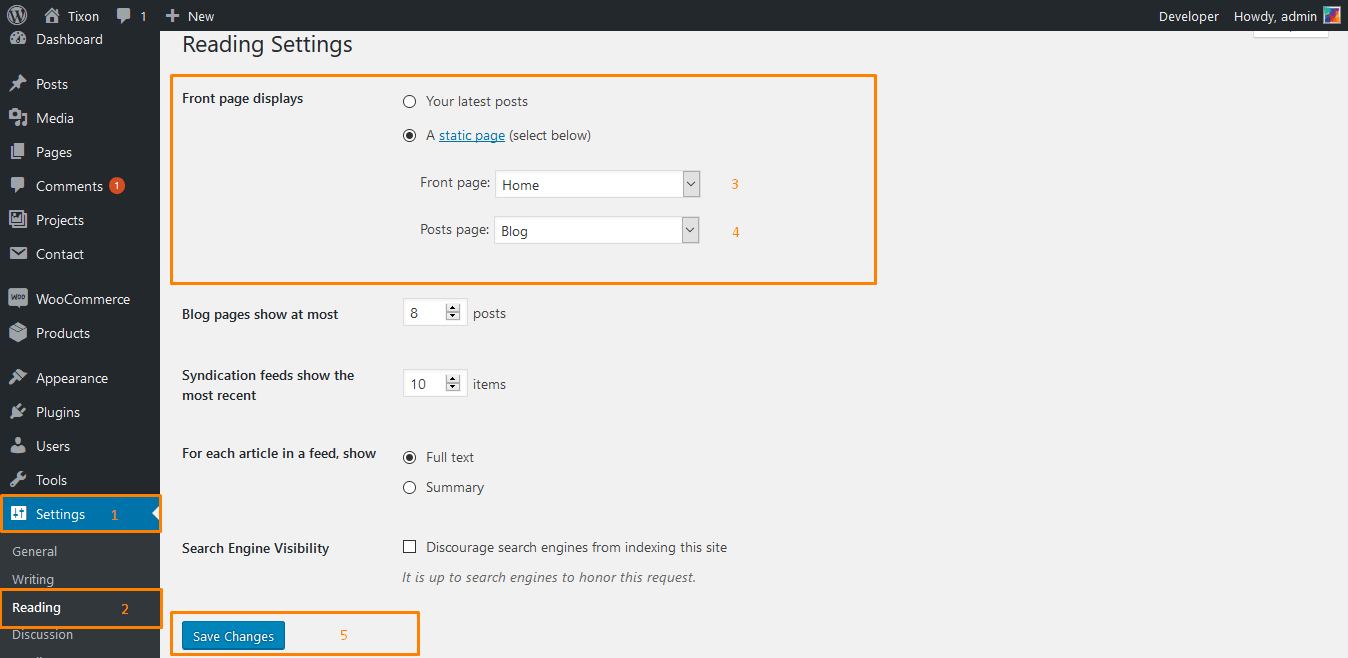This screenshot has height=658, width=1348.
Task: Open Dashboard menu label in sidebar
Action: tap(69, 39)
